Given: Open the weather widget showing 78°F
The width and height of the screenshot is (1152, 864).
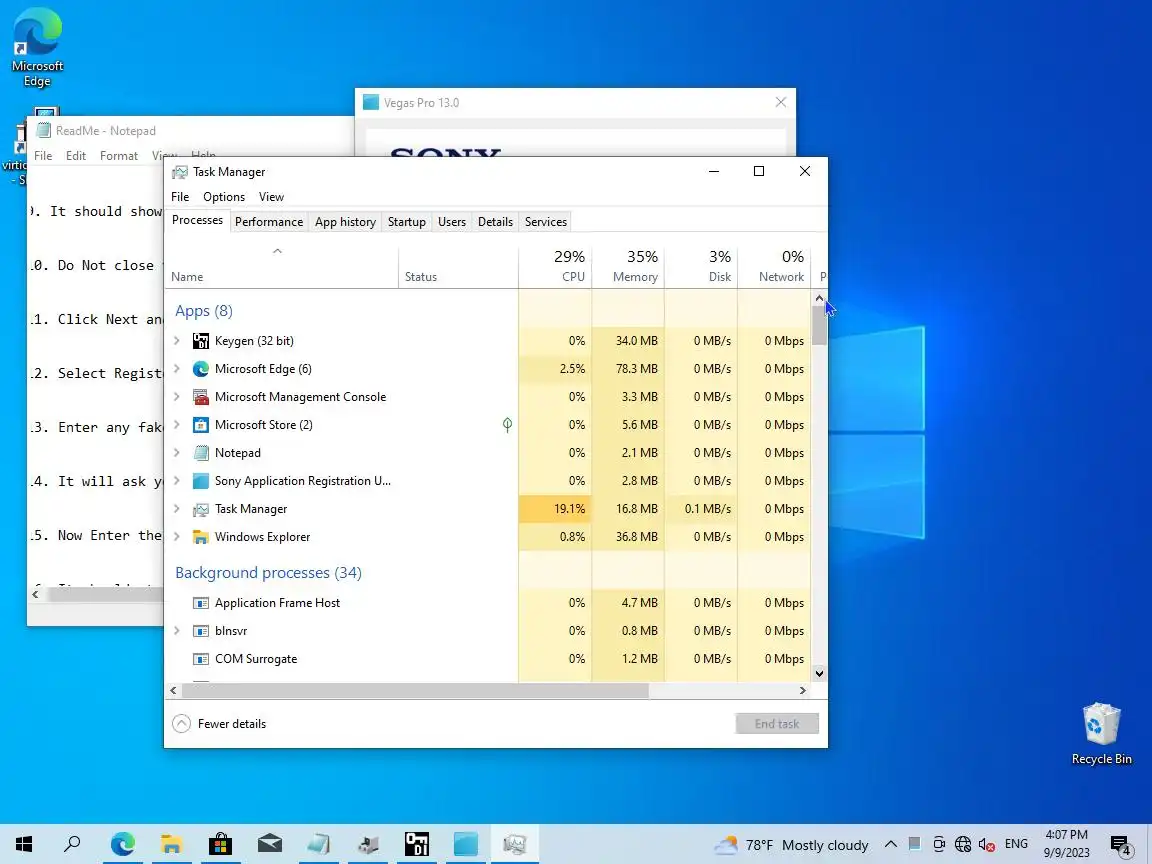Looking at the screenshot, I should pyautogui.click(x=791, y=845).
